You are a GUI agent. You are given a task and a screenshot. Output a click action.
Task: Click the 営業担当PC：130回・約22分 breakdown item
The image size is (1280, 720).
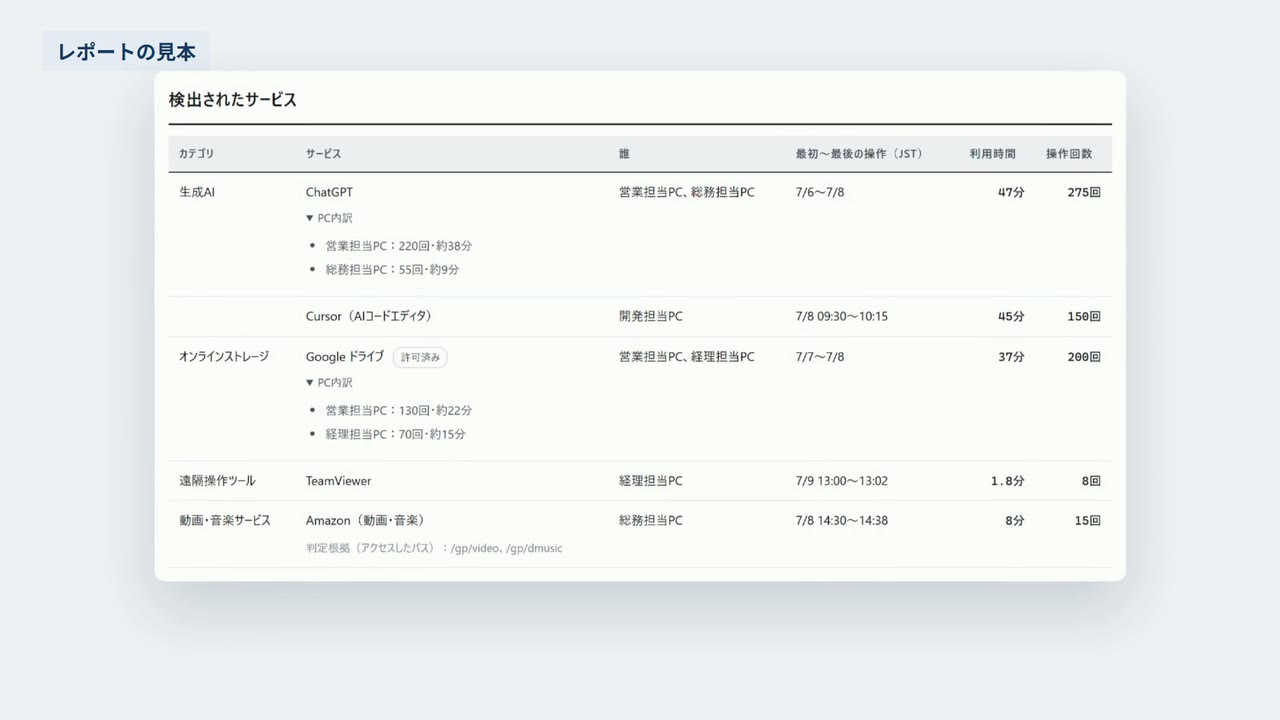tap(398, 410)
